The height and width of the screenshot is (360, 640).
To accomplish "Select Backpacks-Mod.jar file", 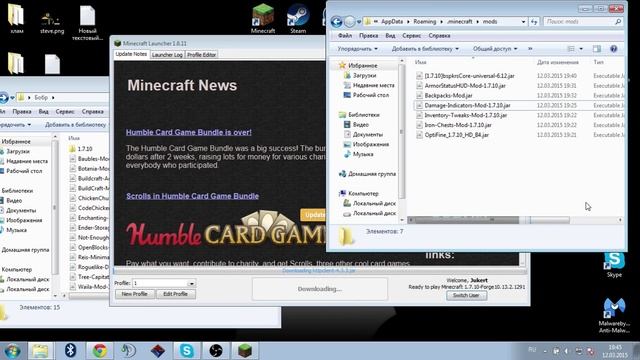I will tap(448, 96).
